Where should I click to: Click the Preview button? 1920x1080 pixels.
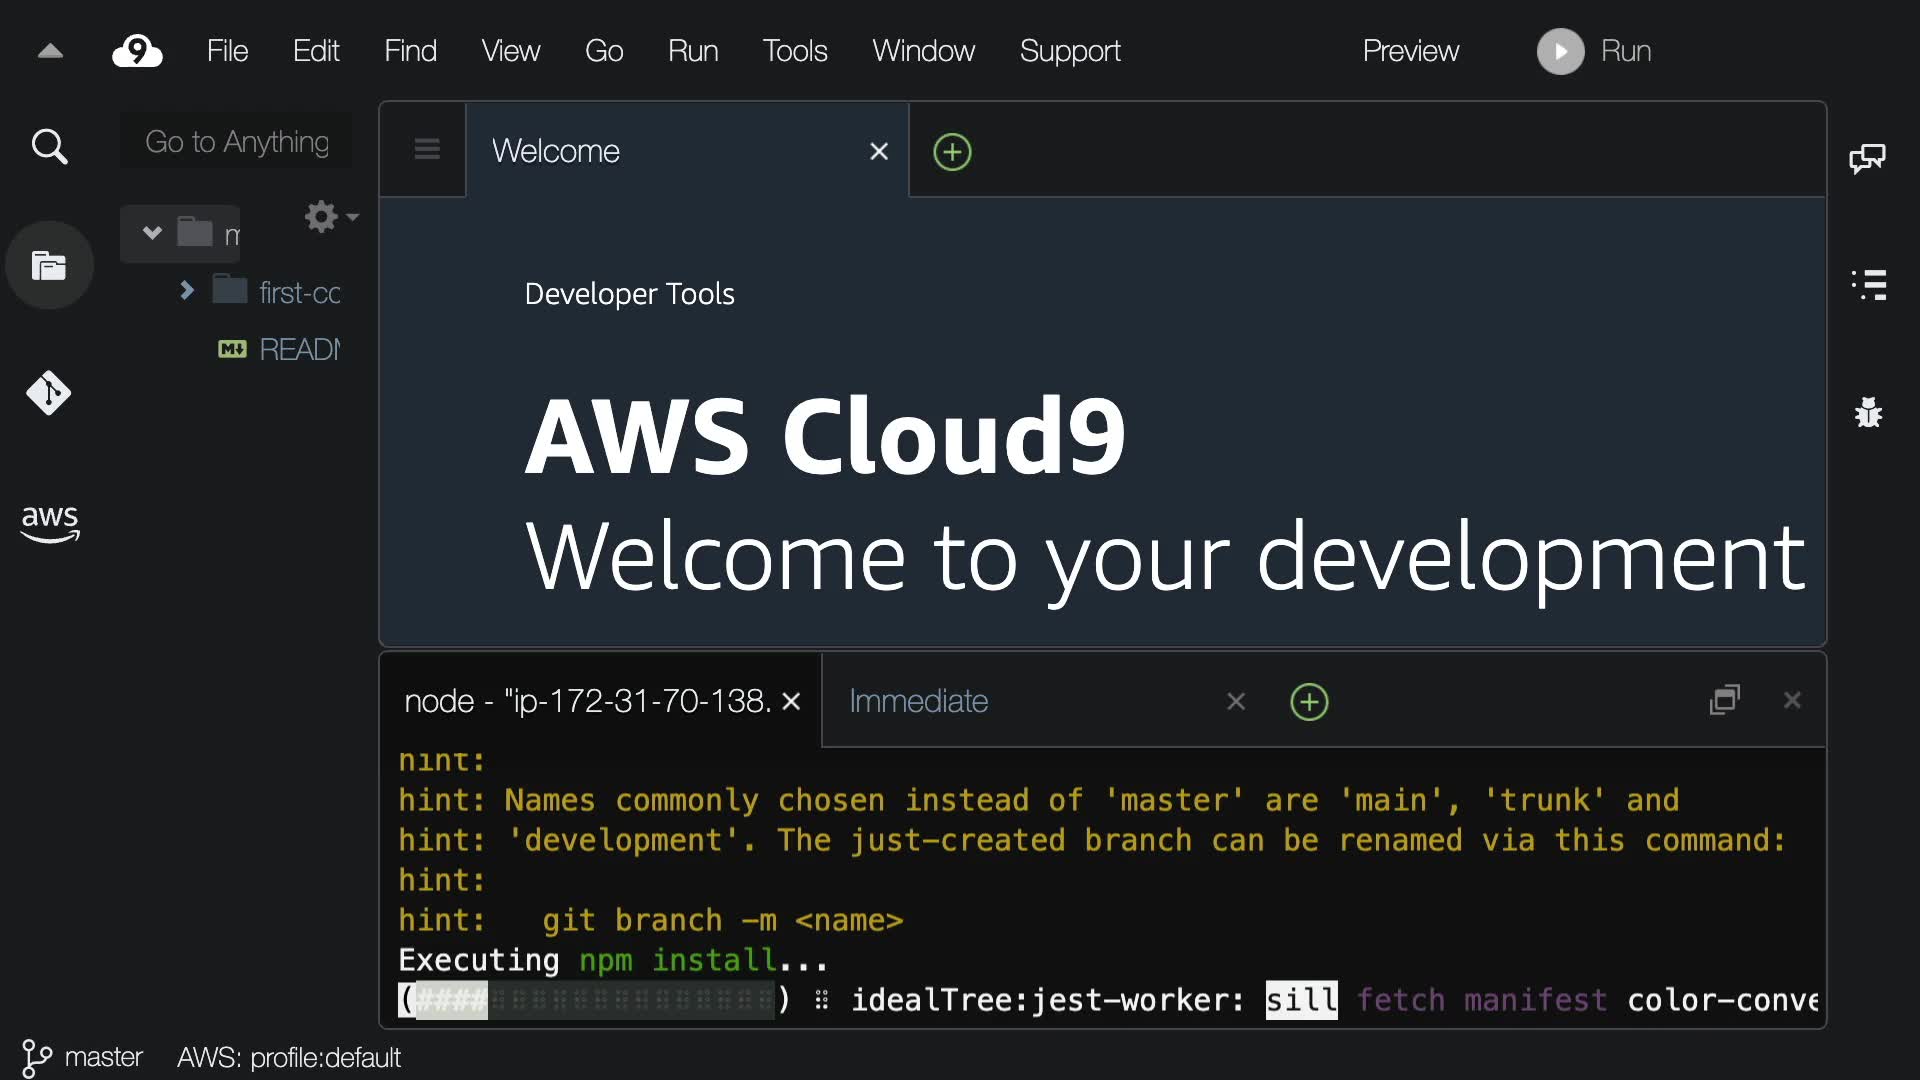pyautogui.click(x=1410, y=51)
